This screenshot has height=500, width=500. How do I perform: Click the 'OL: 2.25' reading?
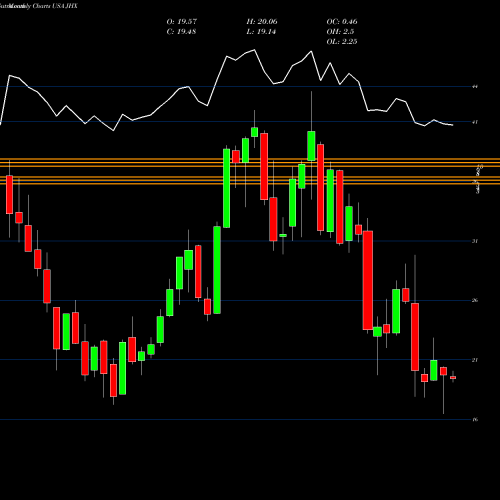[342, 42]
